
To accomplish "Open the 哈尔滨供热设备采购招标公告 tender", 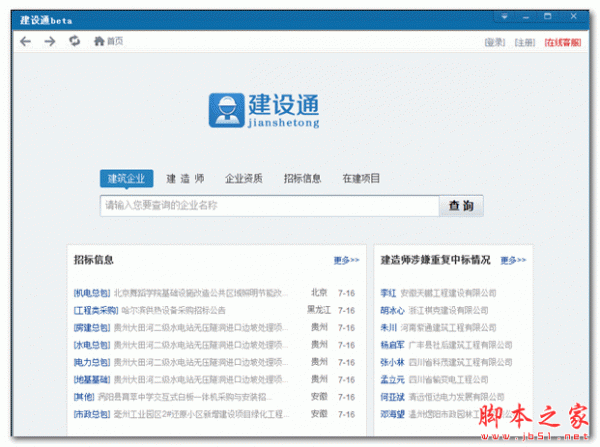I will [x=173, y=310].
